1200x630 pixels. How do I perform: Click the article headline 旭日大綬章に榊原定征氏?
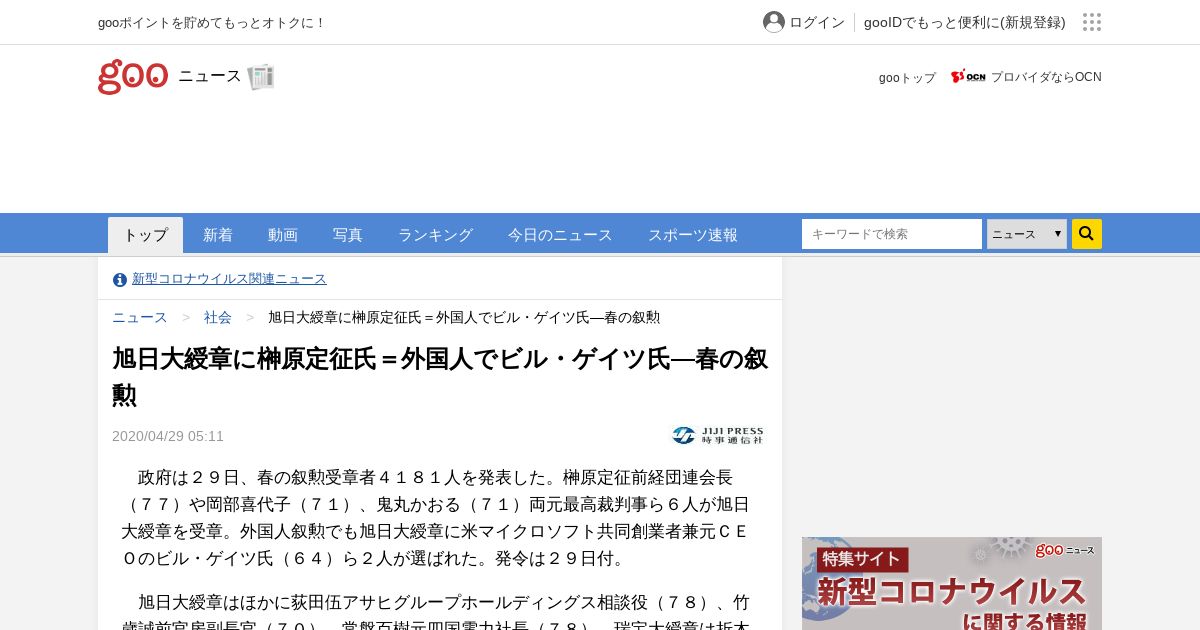[x=440, y=377]
